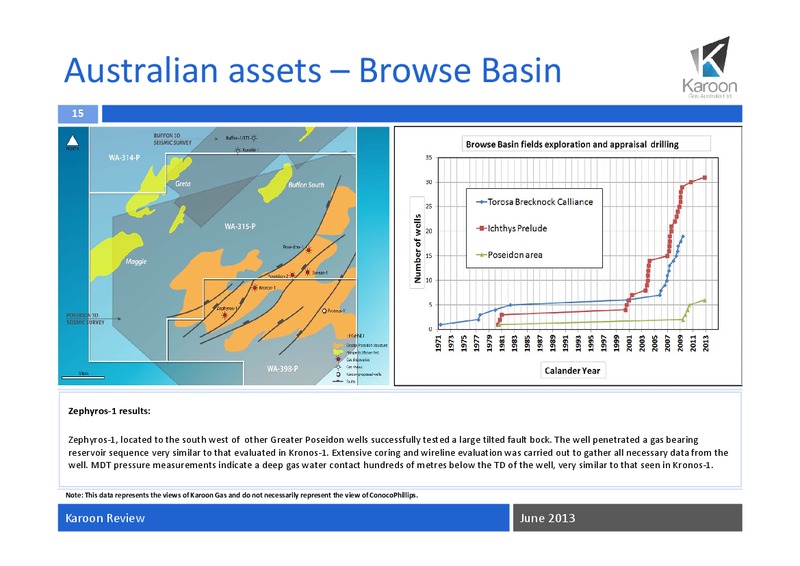
Task: Click the WA-398-P permit label
Action: click(x=282, y=368)
